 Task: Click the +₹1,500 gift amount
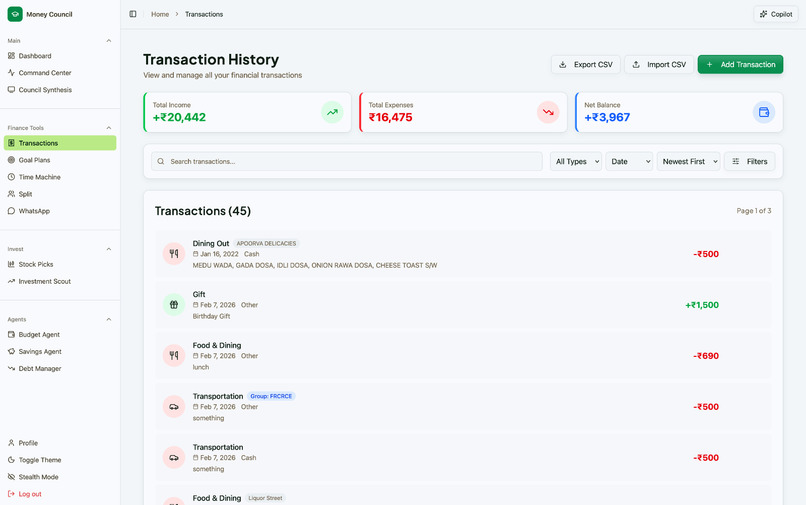click(x=702, y=305)
